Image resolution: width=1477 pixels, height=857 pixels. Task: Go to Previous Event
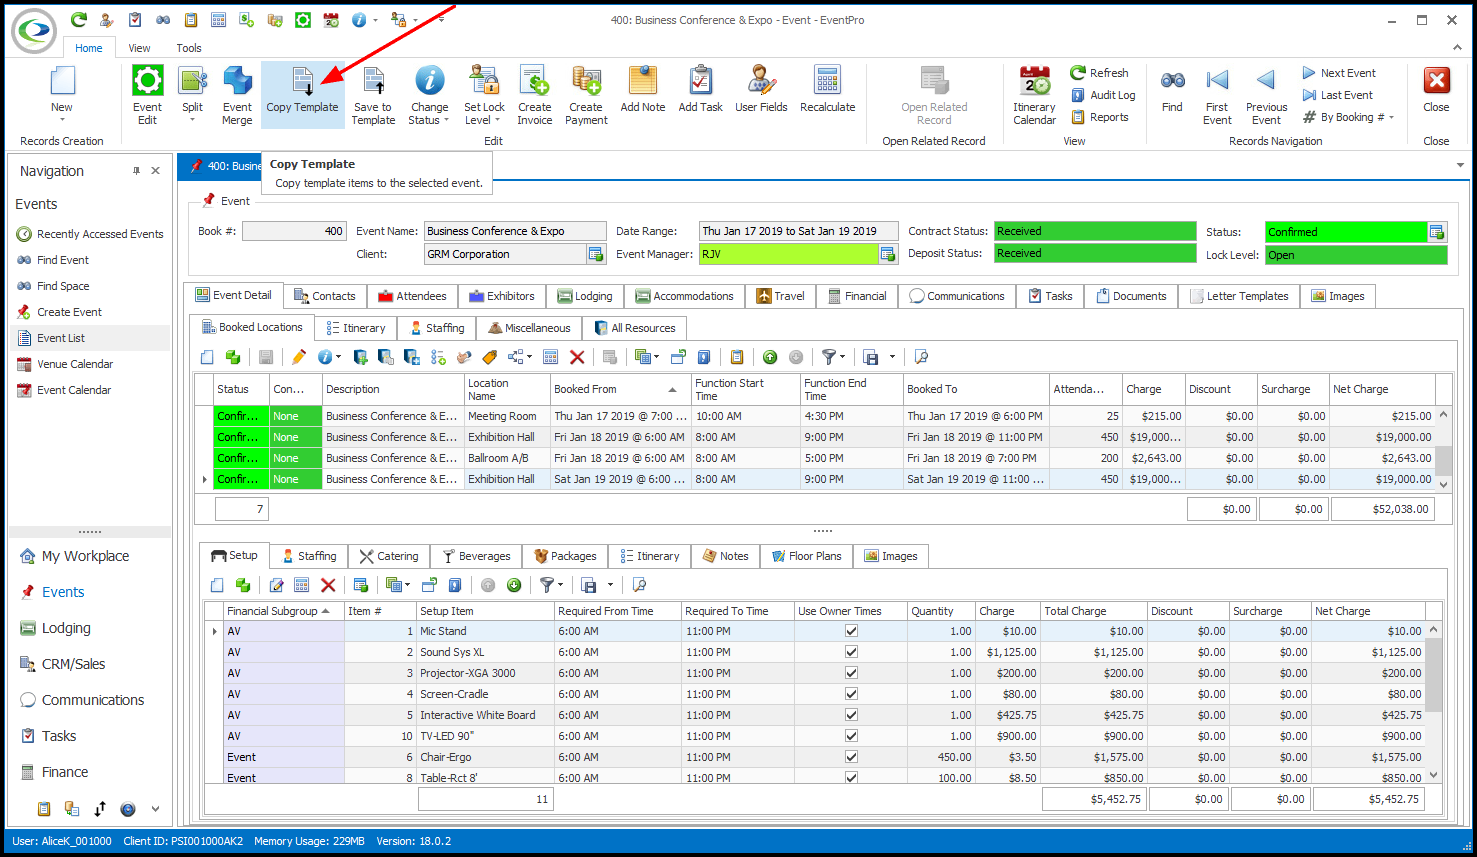pyautogui.click(x=1266, y=95)
